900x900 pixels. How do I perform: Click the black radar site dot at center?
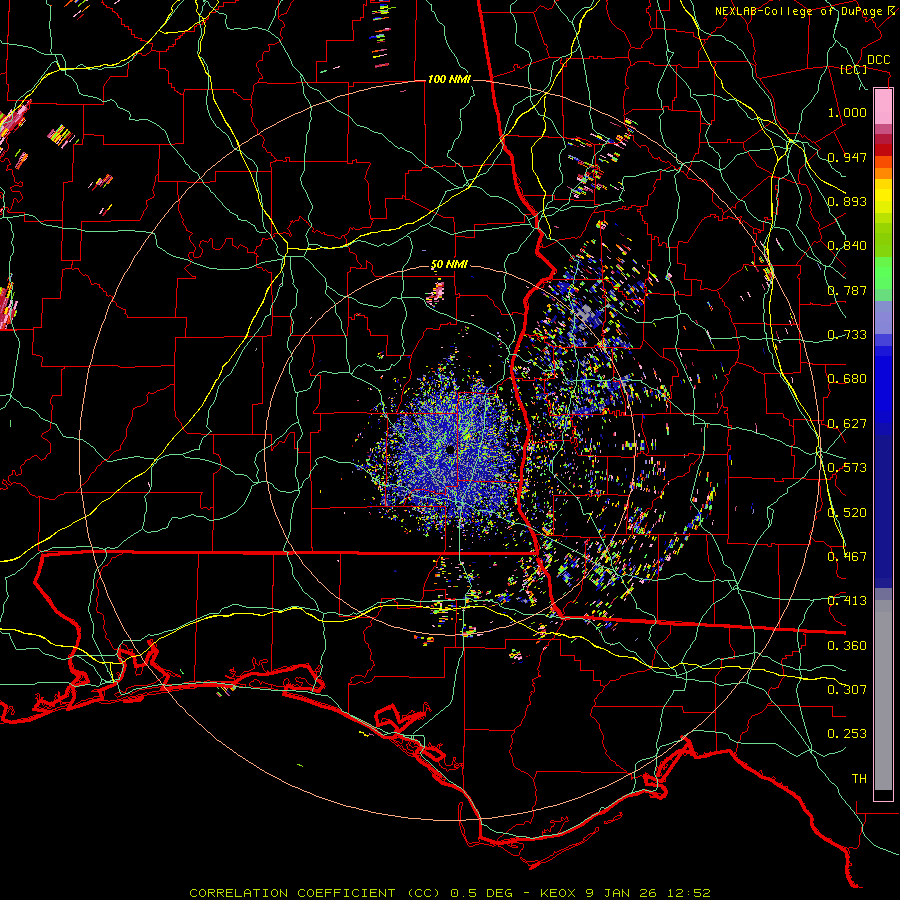pyautogui.click(x=451, y=450)
